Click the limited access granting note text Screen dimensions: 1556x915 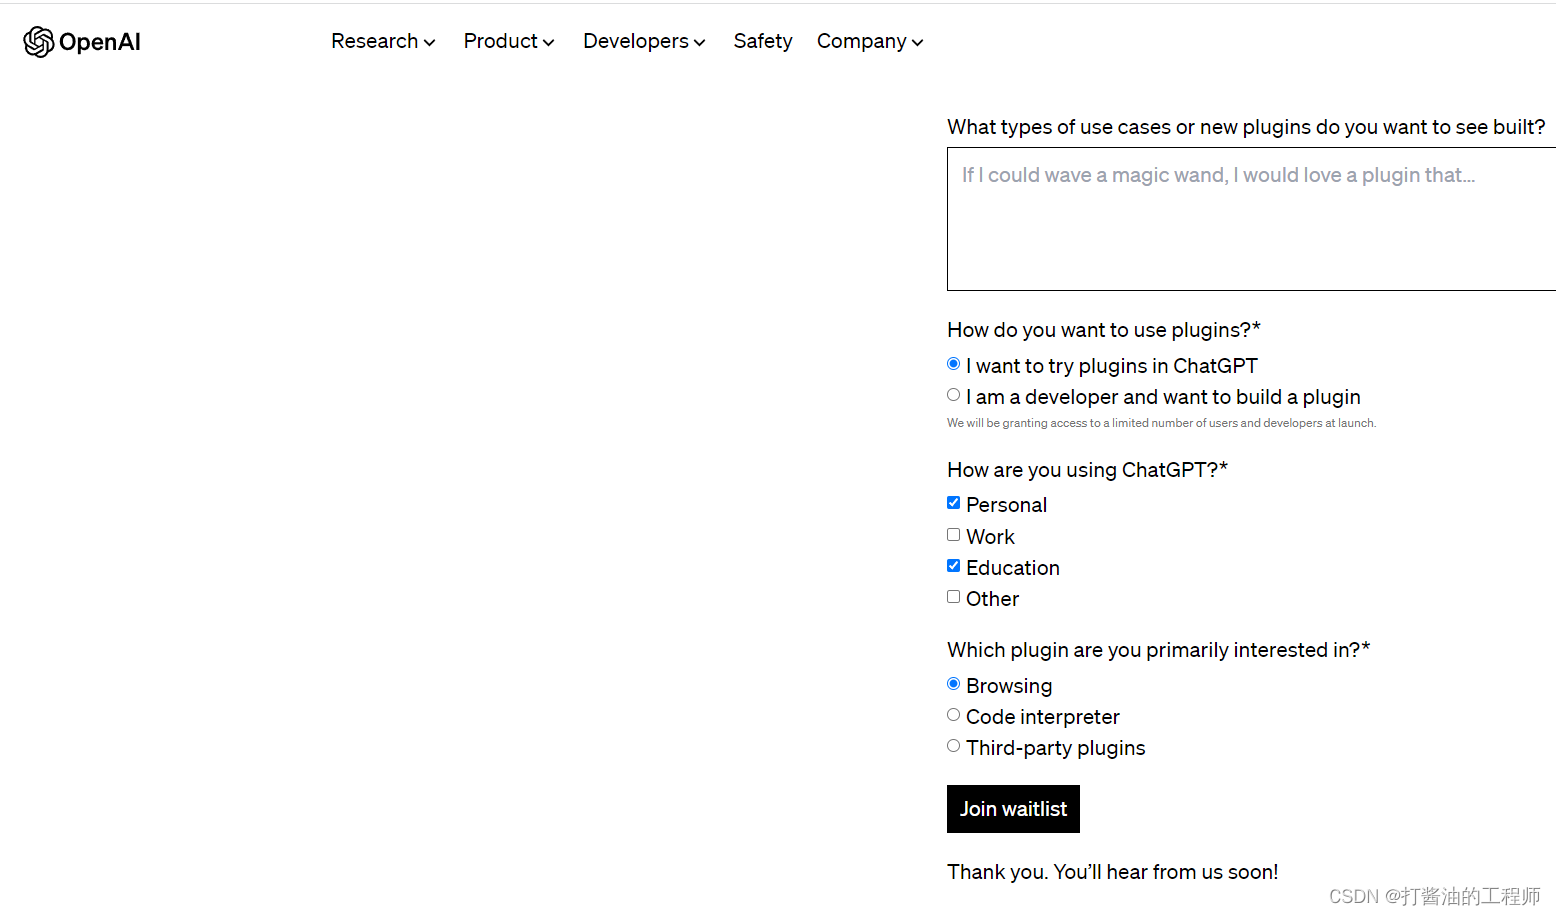coord(1161,423)
